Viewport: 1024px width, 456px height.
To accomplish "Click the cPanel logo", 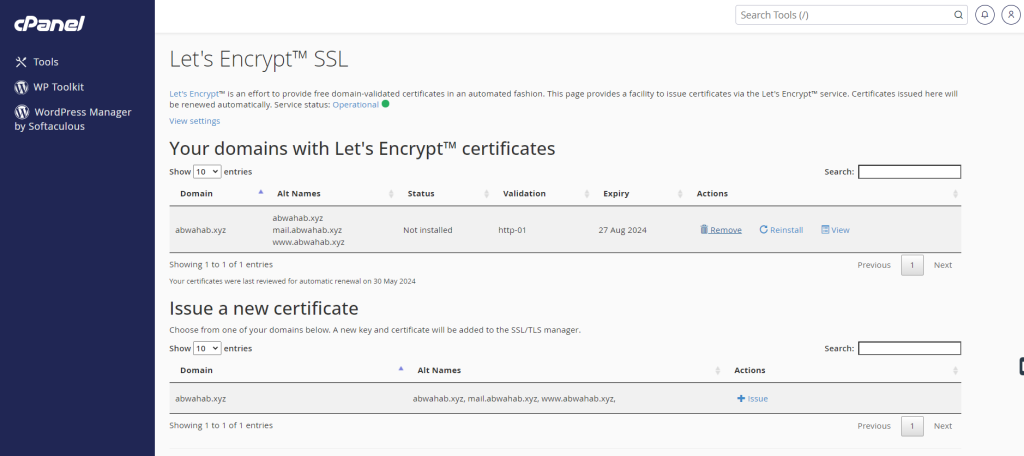I will coord(50,23).
